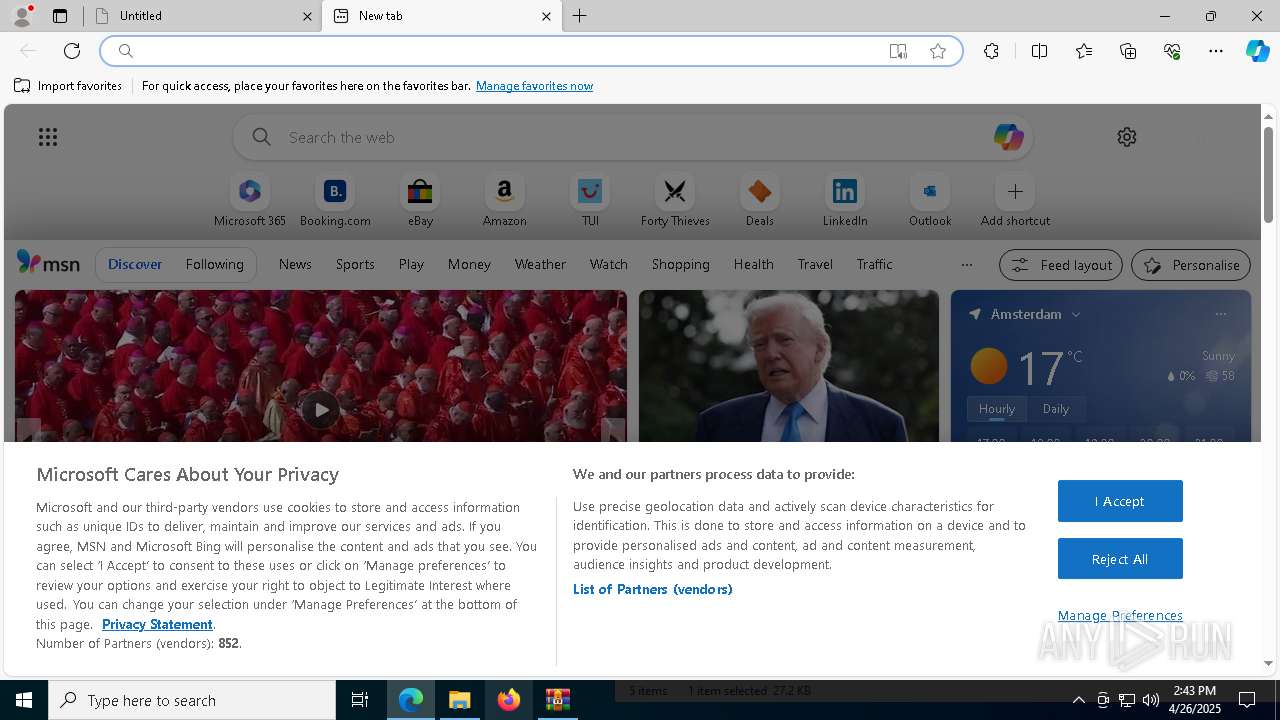Add this page to favorites star icon

point(938,51)
